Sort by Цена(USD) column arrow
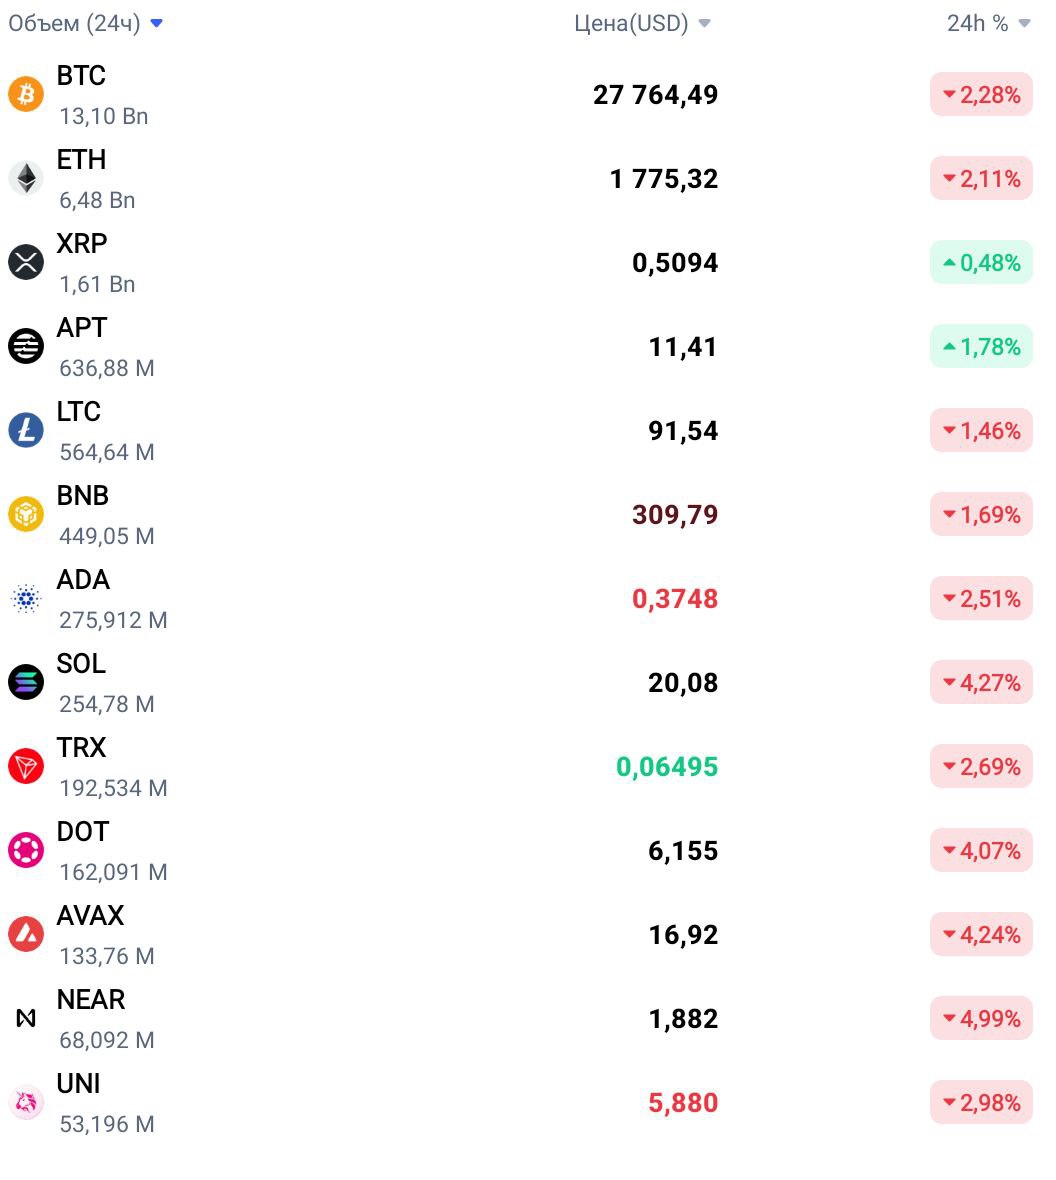The image size is (1056, 1180). 705,23
